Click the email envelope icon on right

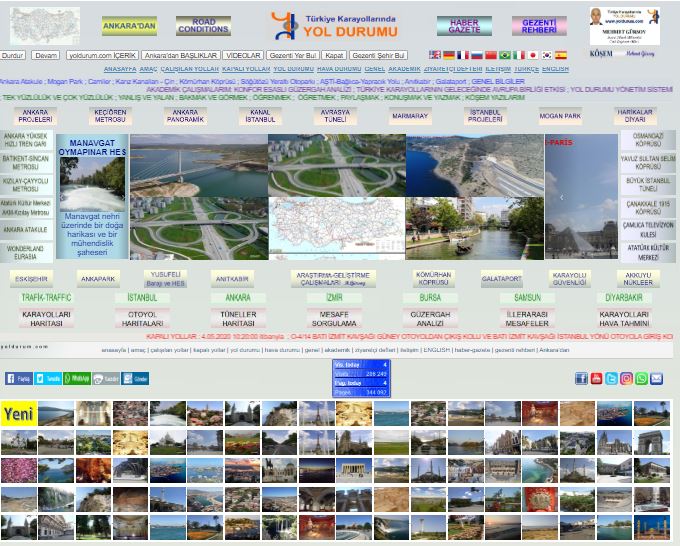(656, 378)
